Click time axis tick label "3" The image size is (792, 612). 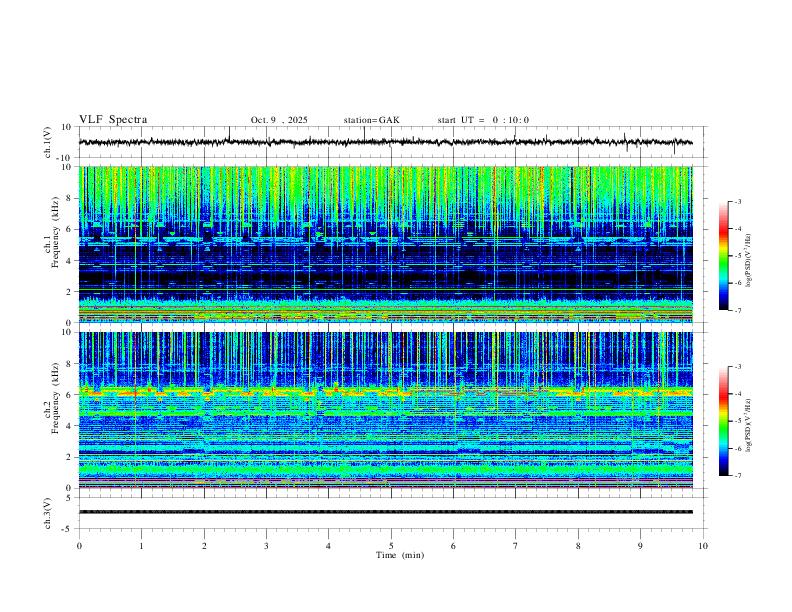click(x=266, y=546)
